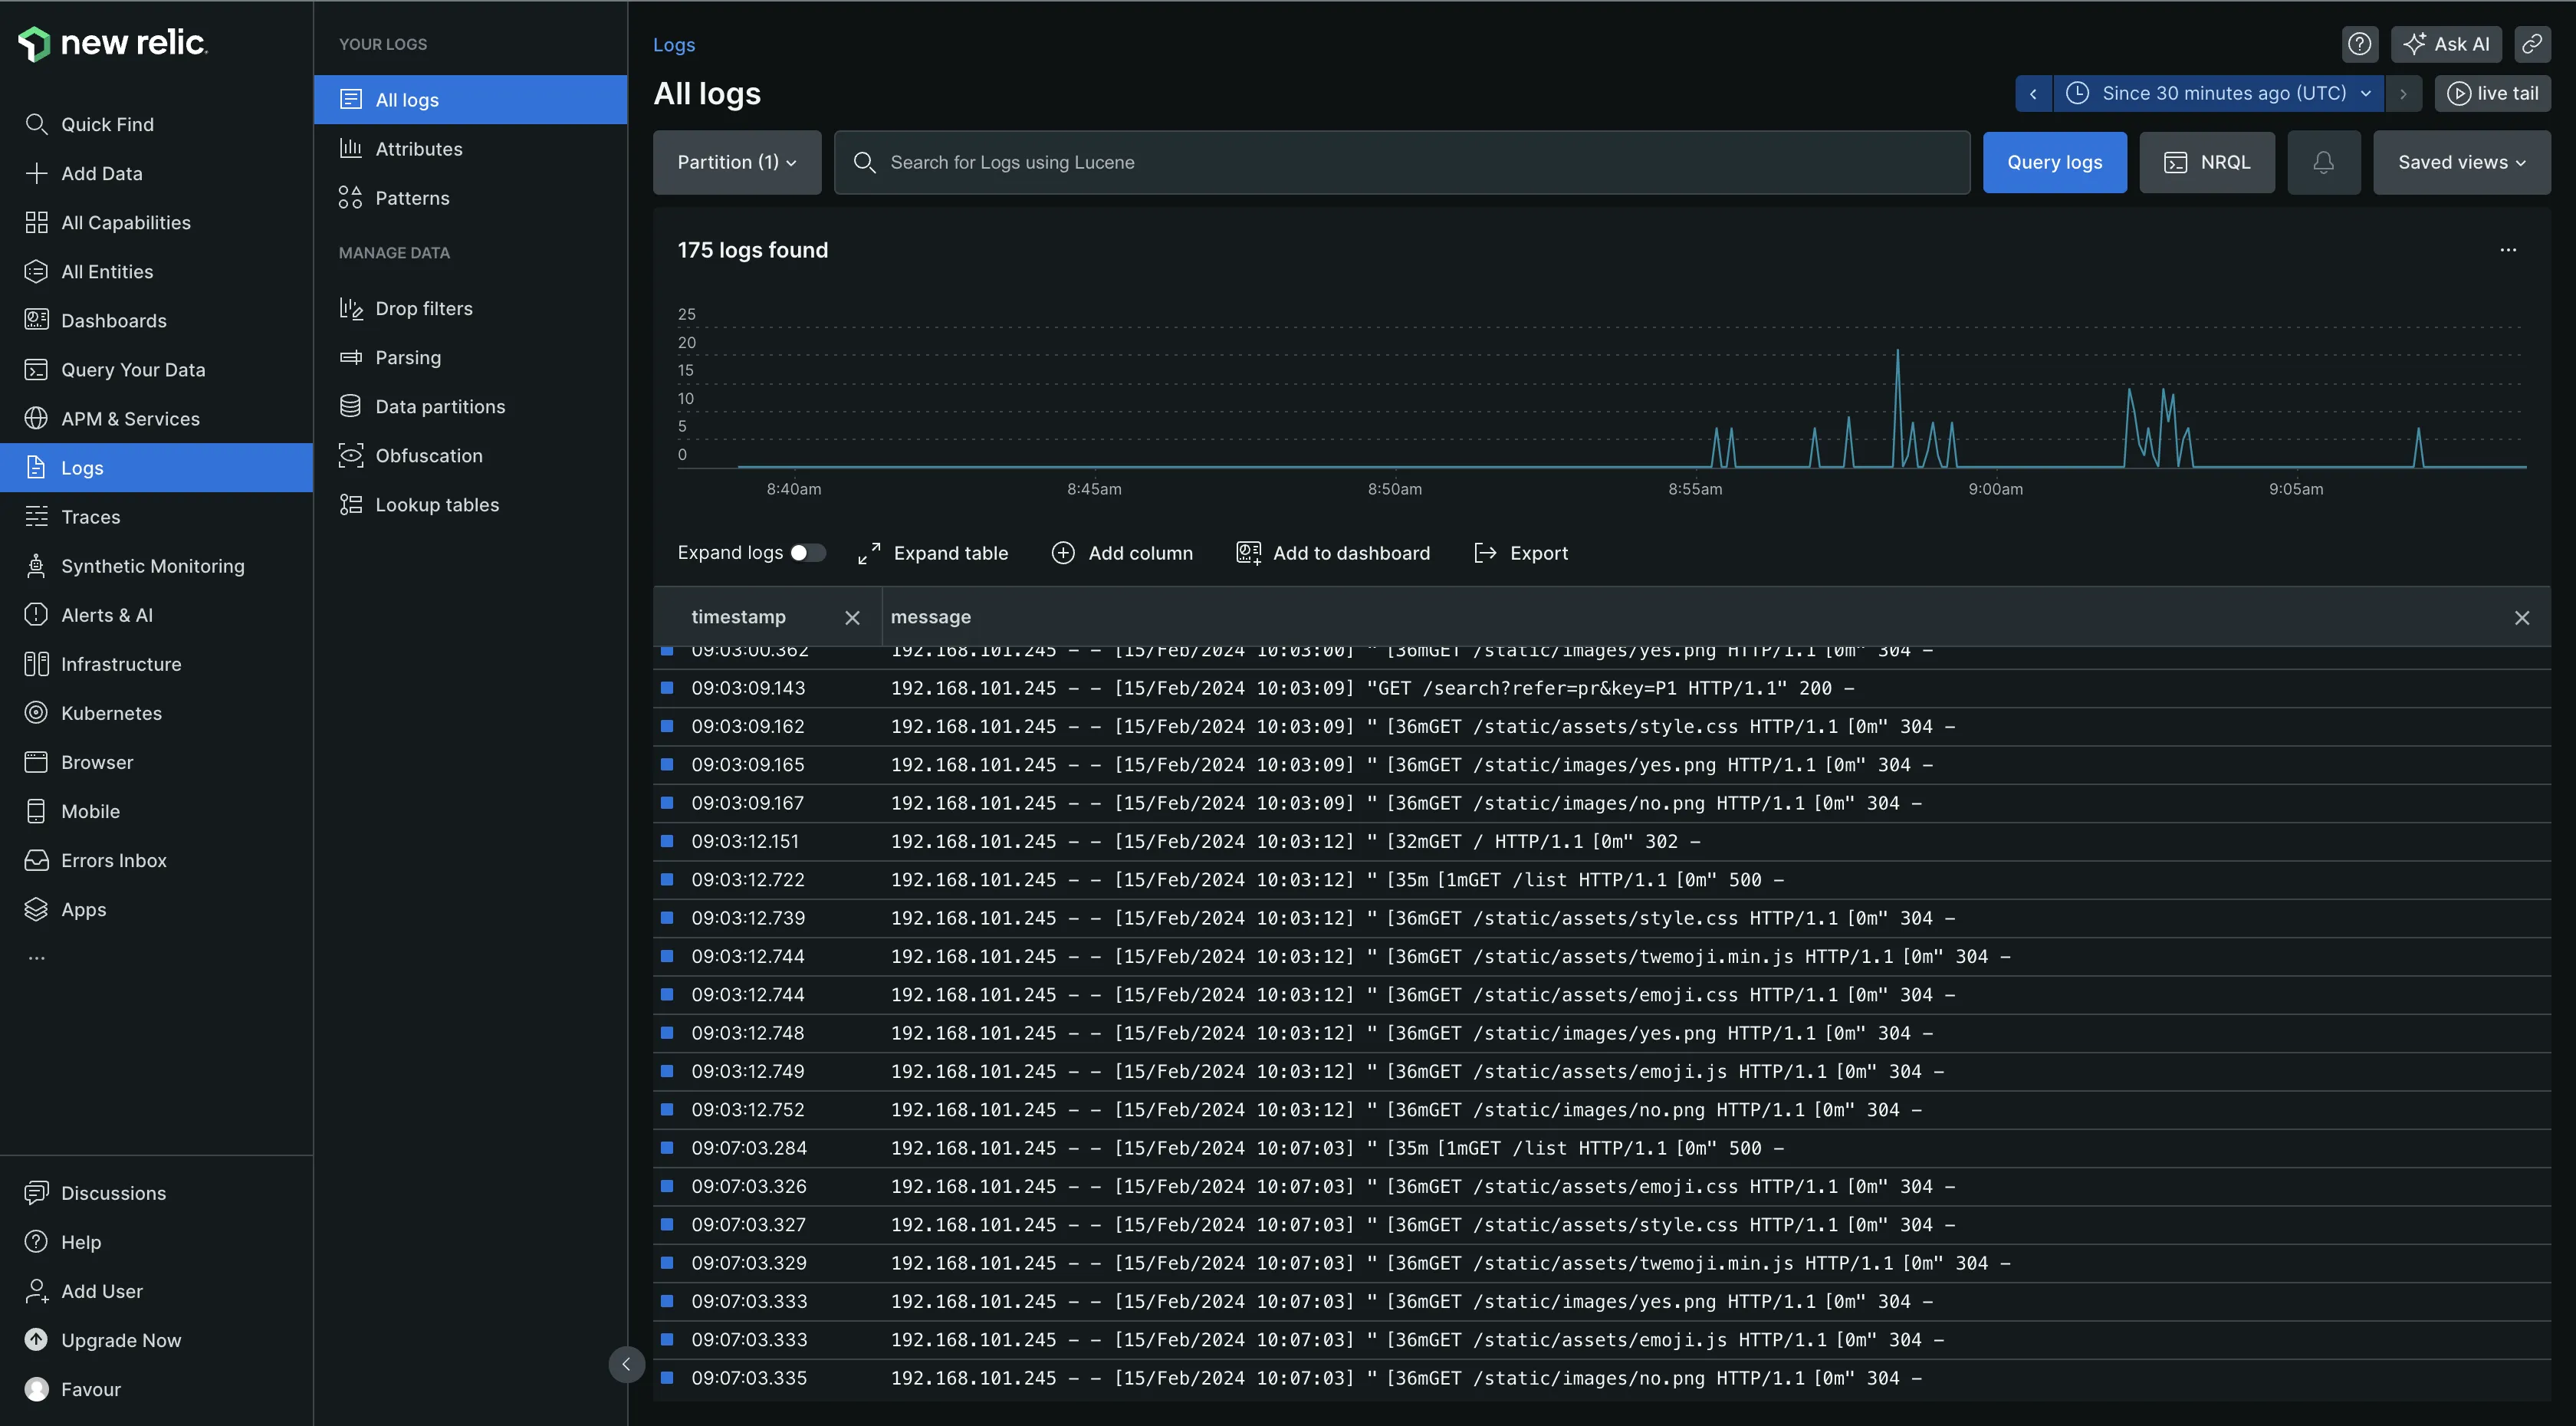This screenshot has height=1426, width=2576.
Task: Click the Query logs button
Action: 2054,161
